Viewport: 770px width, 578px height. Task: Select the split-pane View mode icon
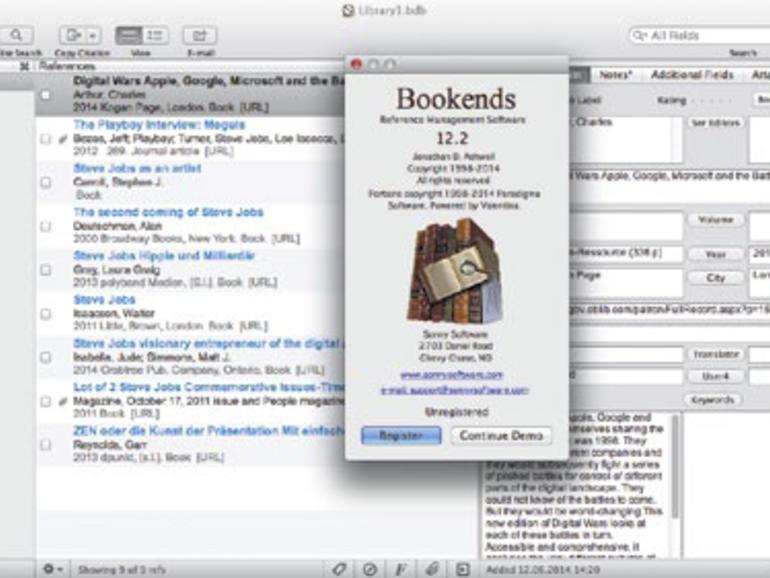tap(129, 35)
